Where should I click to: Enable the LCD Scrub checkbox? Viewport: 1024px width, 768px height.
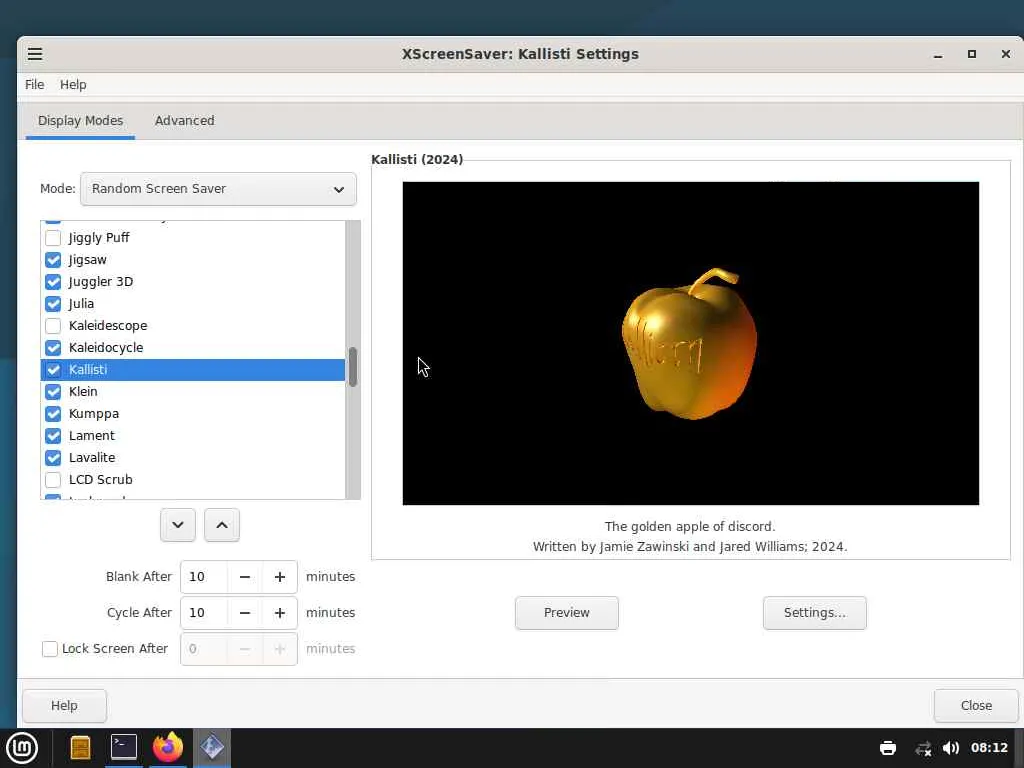point(54,479)
